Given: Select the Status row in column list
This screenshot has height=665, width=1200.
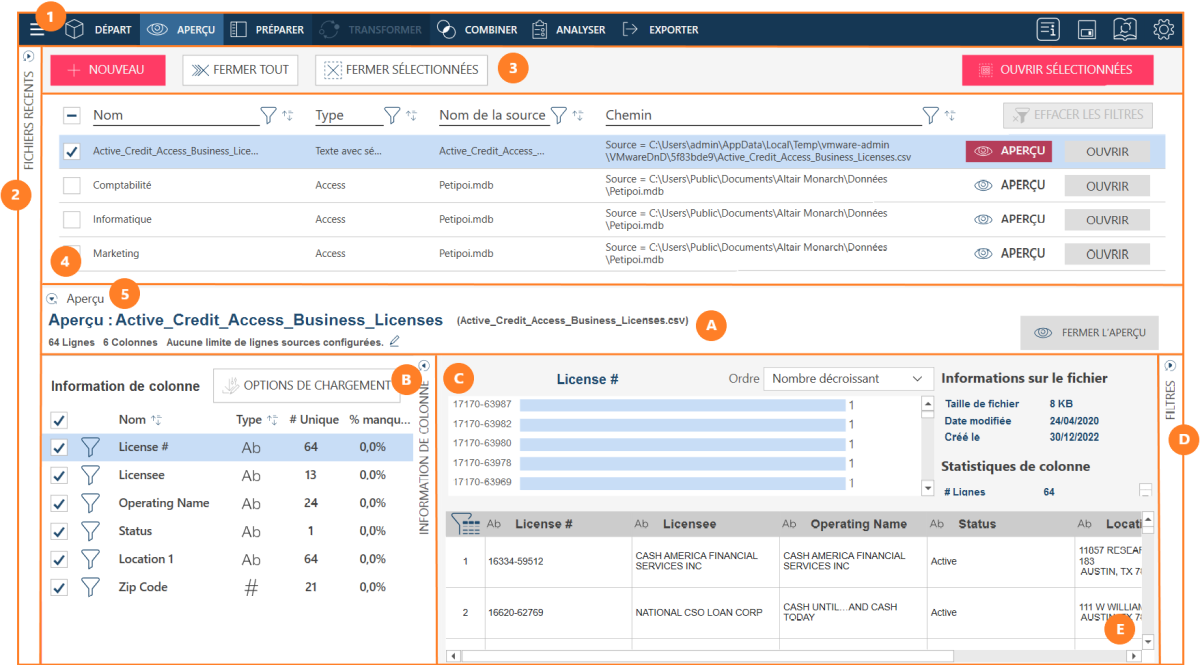Looking at the screenshot, I should (135, 531).
